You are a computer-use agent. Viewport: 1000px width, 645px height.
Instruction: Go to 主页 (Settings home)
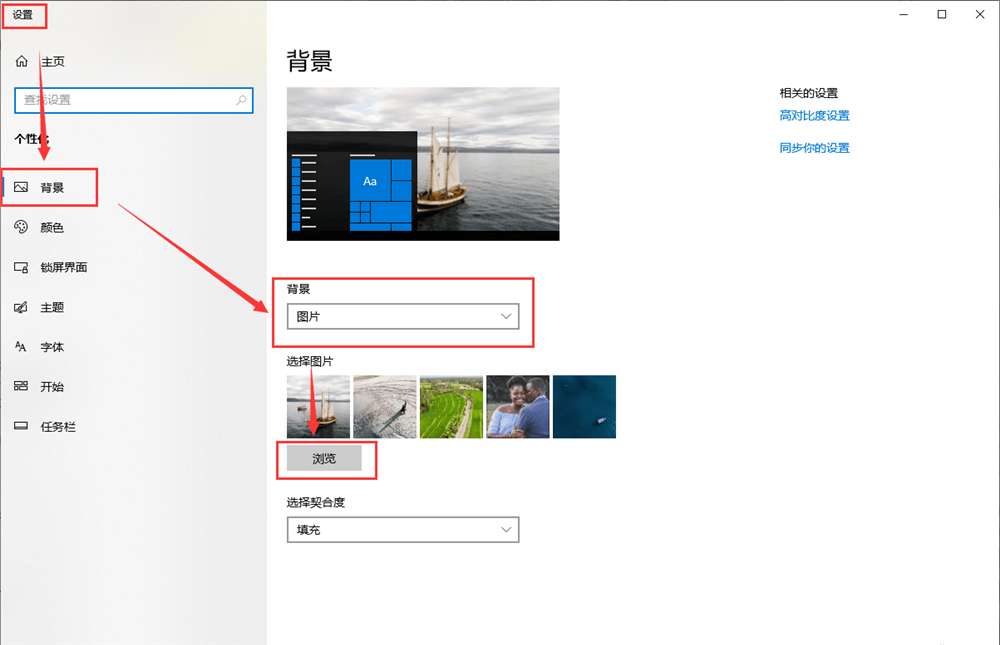point(54,61)
